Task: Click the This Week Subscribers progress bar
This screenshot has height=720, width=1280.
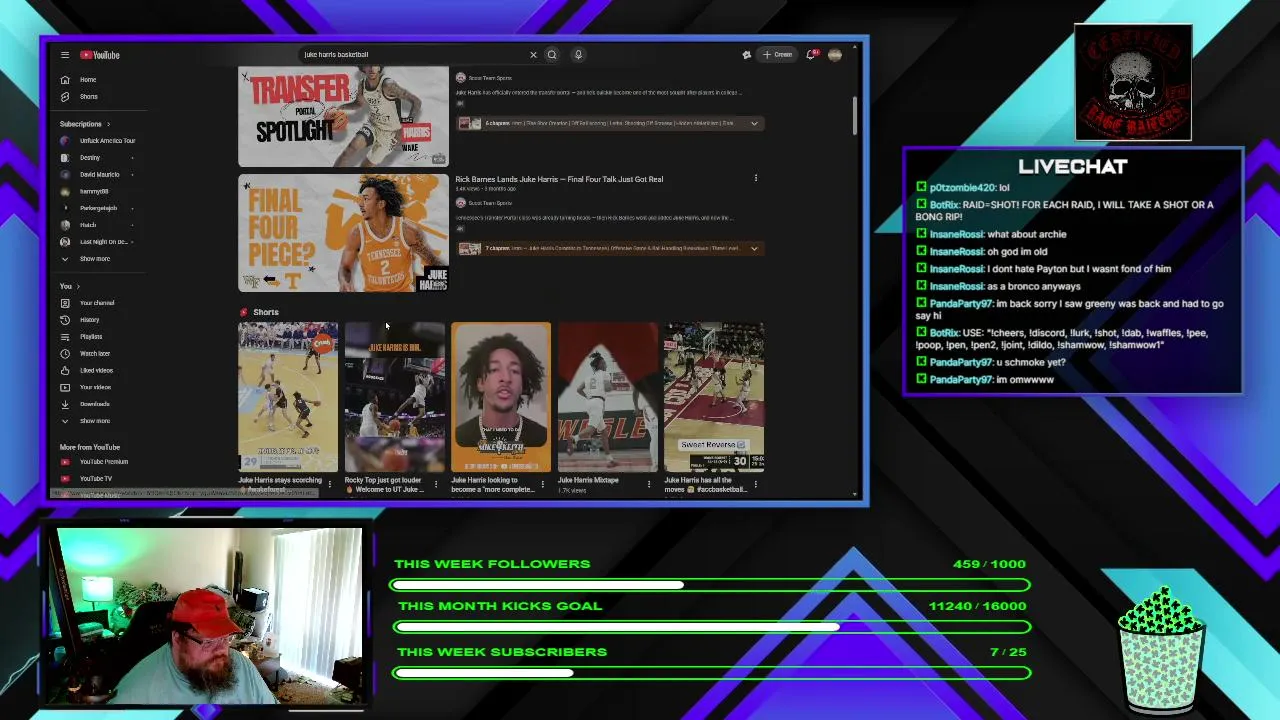Action: [x=712, y=673]
